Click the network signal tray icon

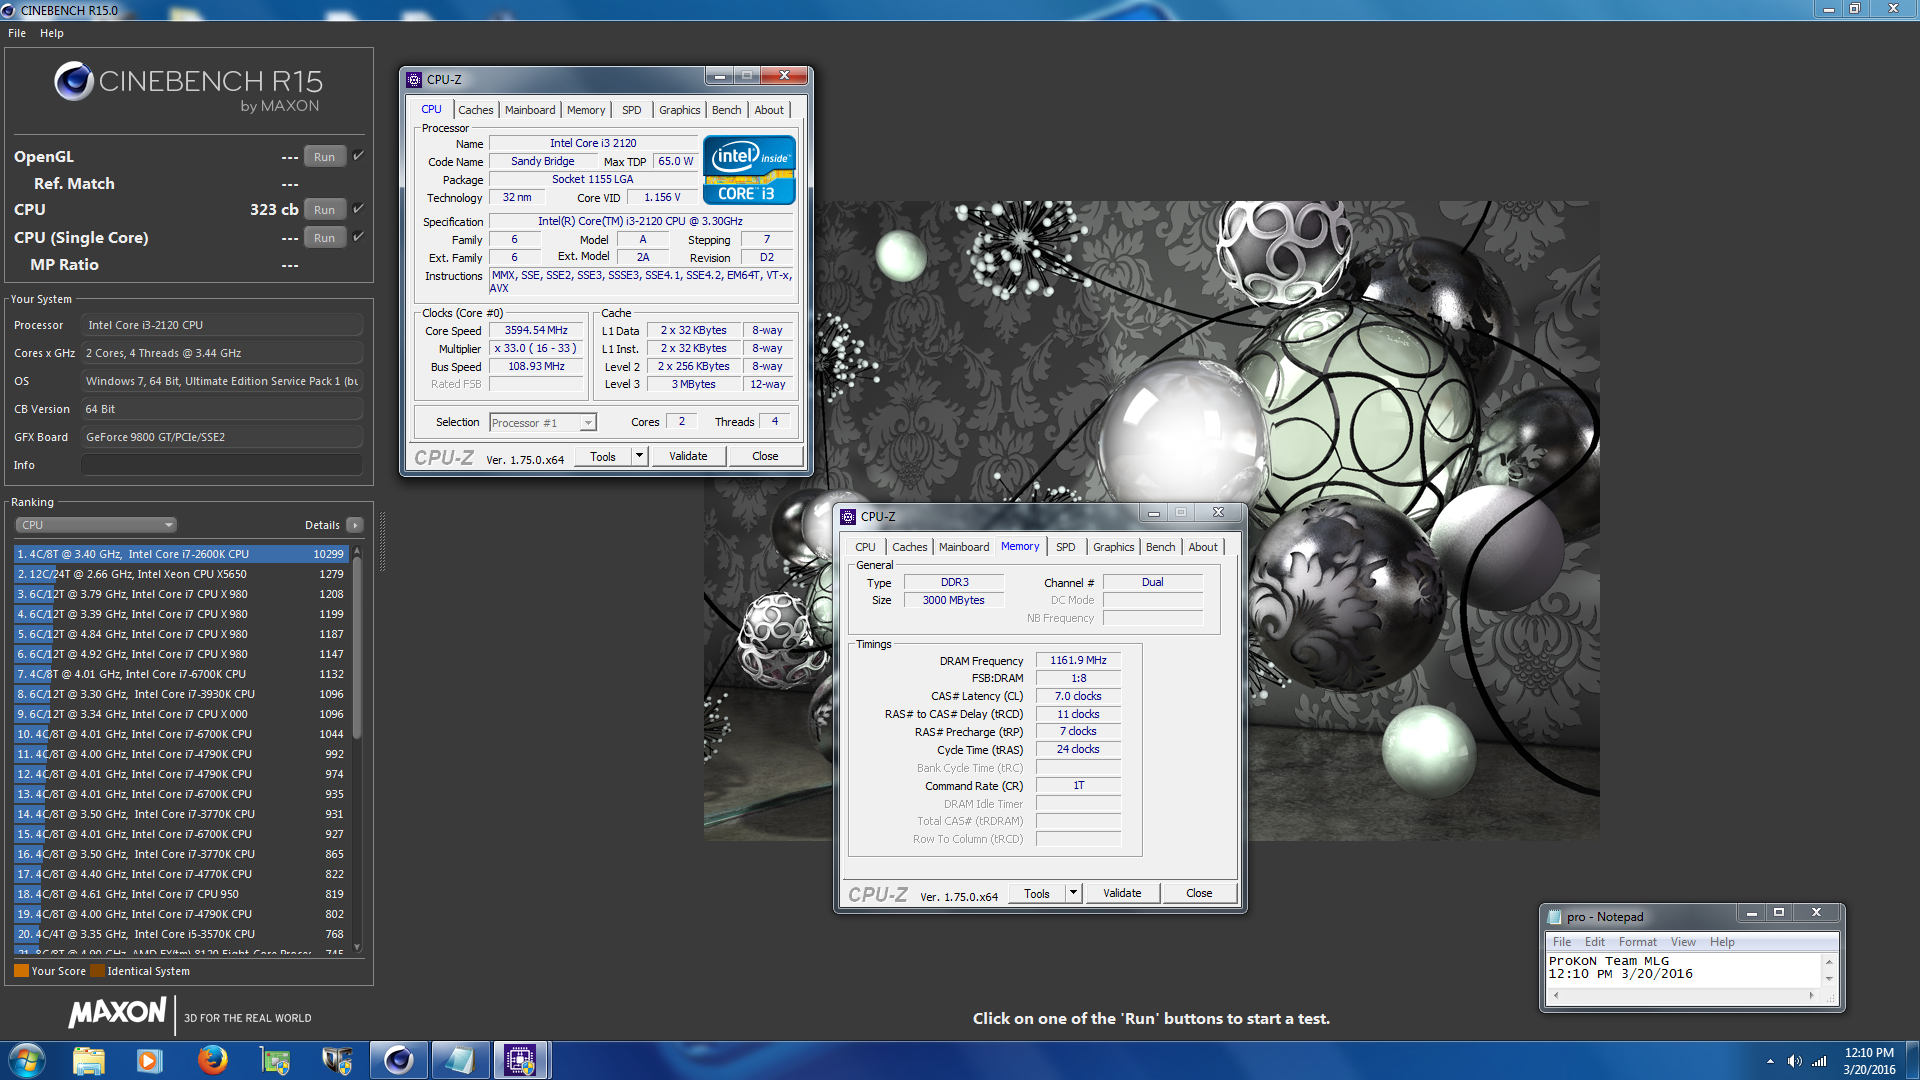pos(1819,1061)
